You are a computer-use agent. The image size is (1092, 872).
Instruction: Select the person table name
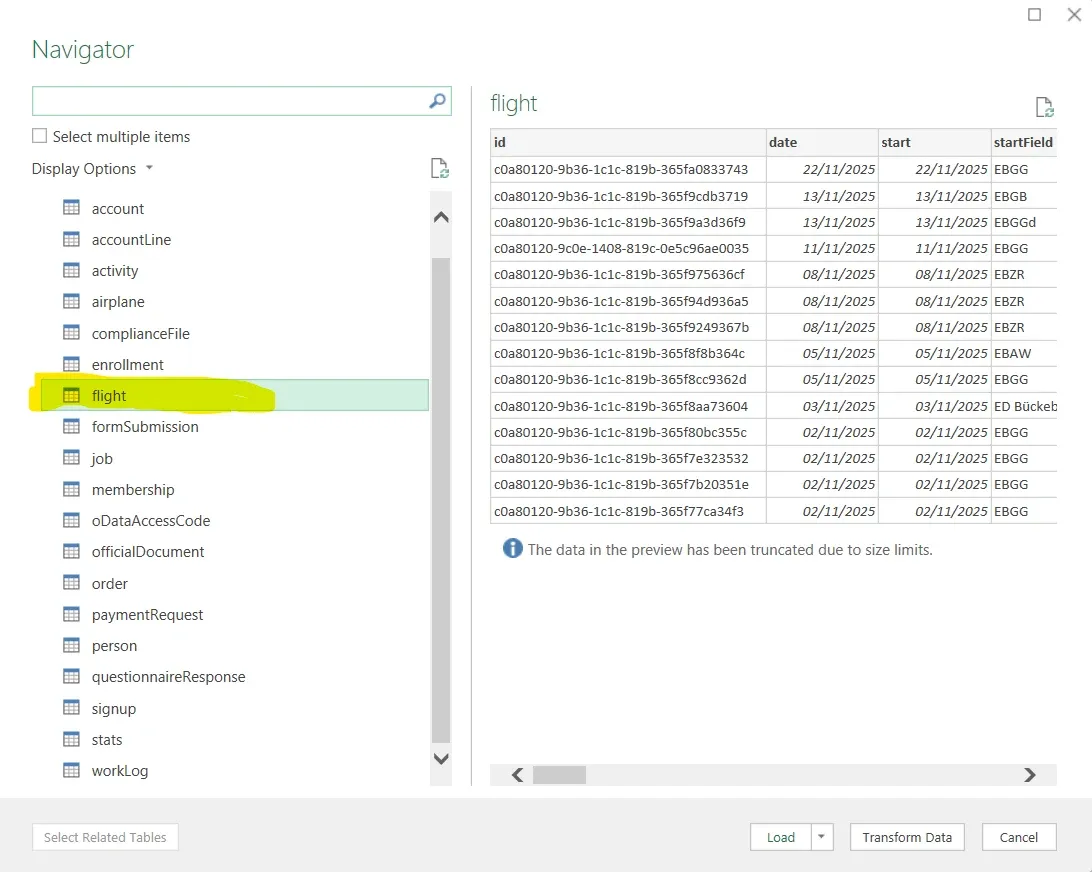click(114, 646)
